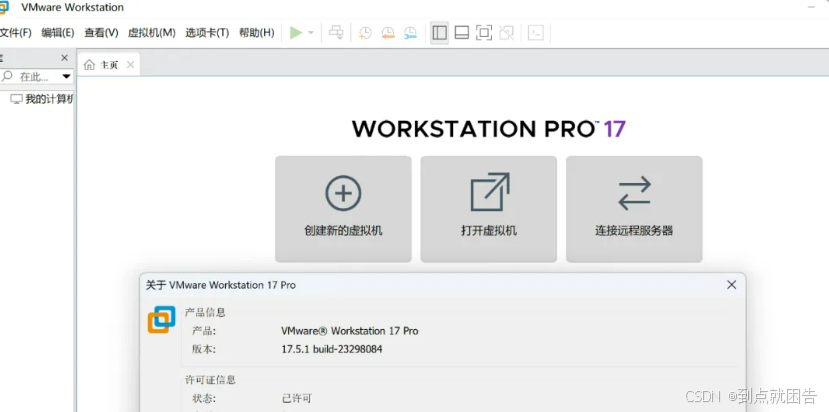The image size is (829, 412).
Task: Click the version text 17.5.1 build-23298084
Action: tap(332, 350)
